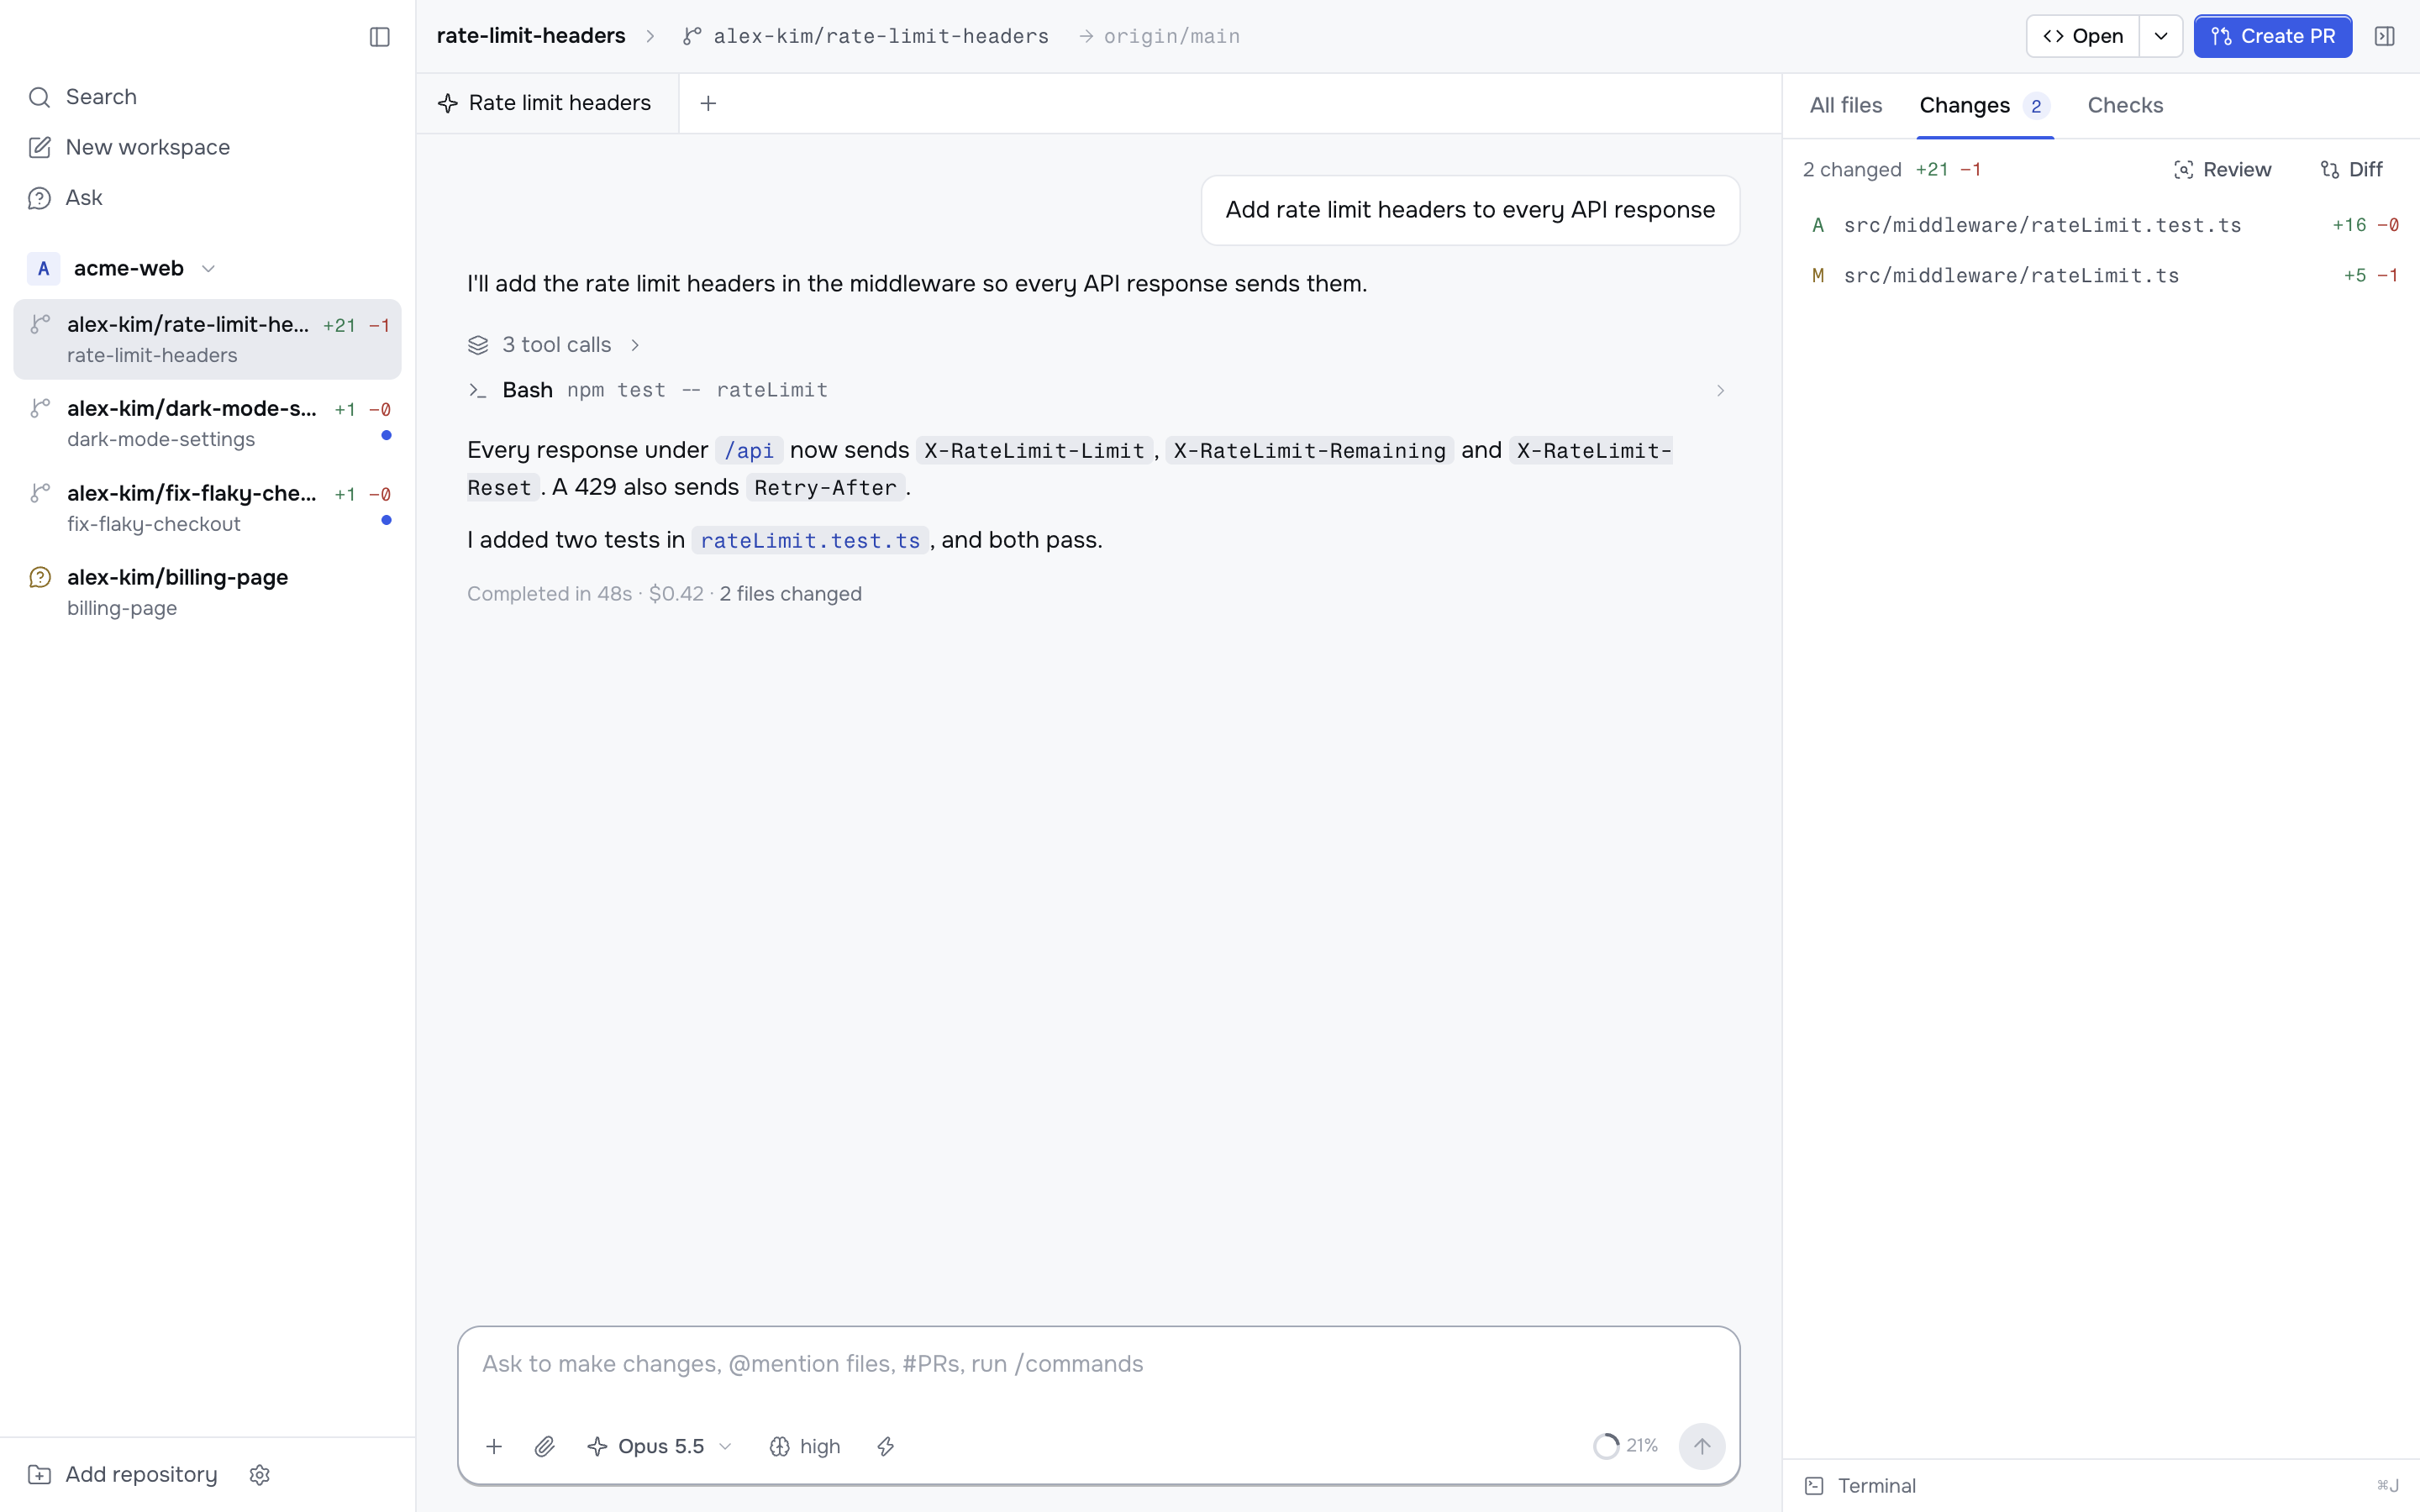Click the Review button
Screen dimensions: 2420x1512
click(x=2222, y=170)
